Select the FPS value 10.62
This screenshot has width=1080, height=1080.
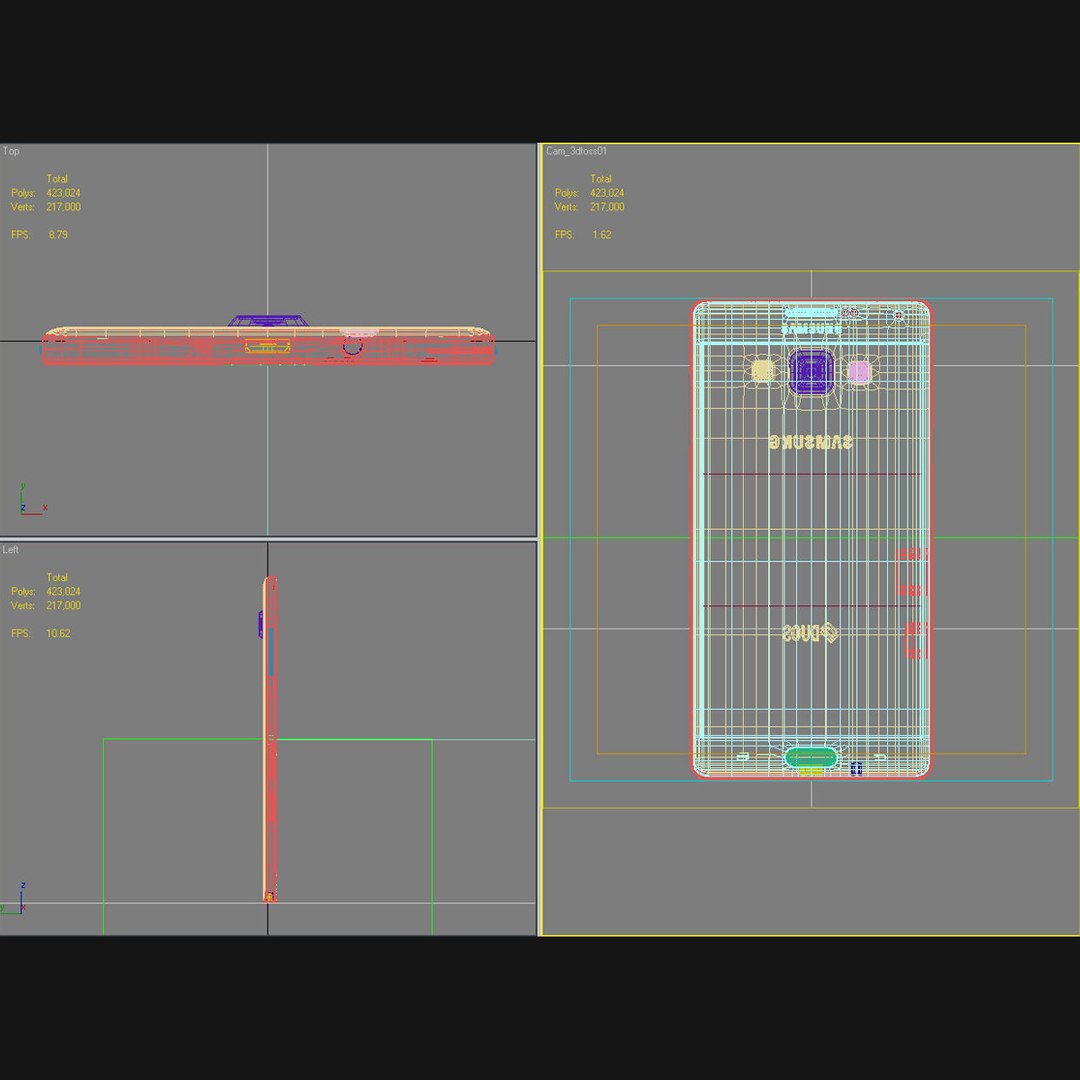click(58, 634)
